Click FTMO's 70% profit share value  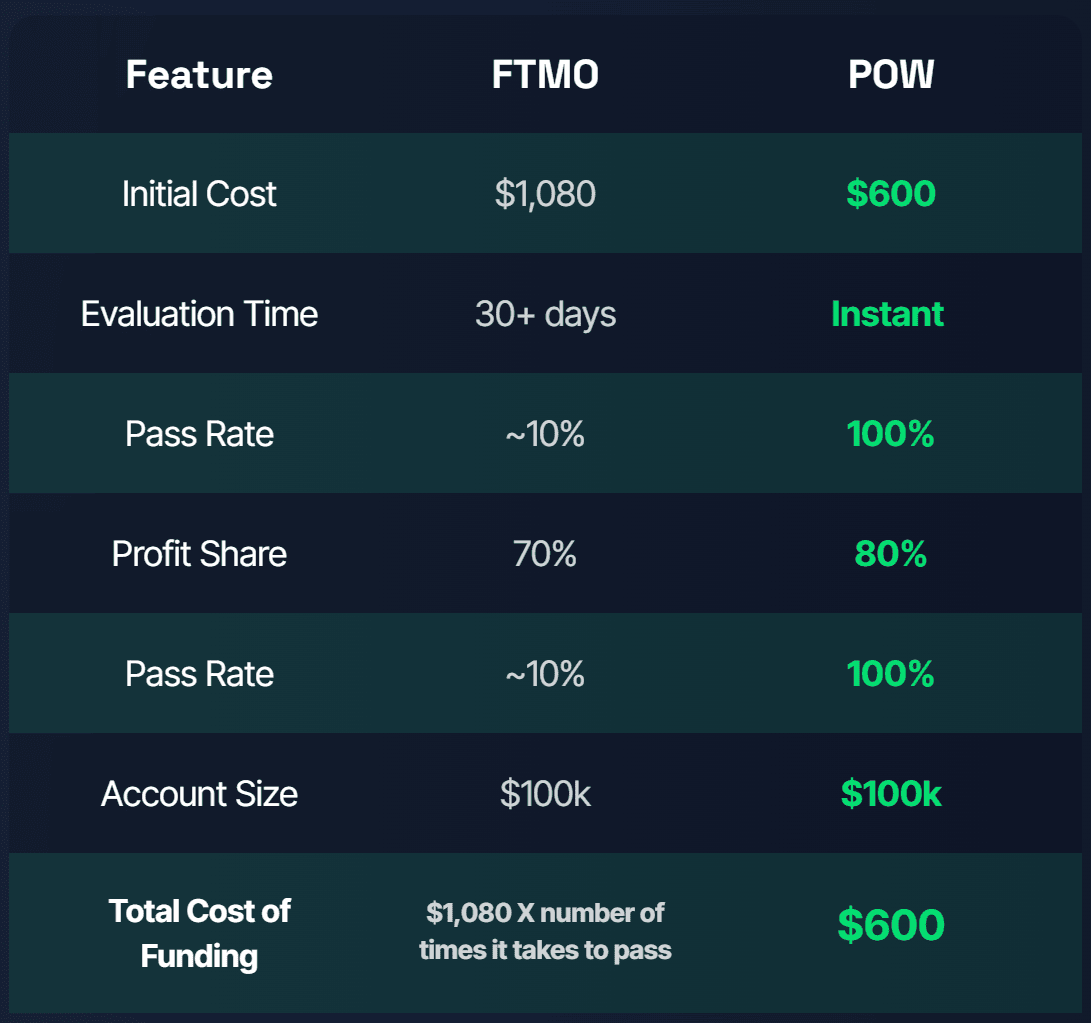(545, 554)
